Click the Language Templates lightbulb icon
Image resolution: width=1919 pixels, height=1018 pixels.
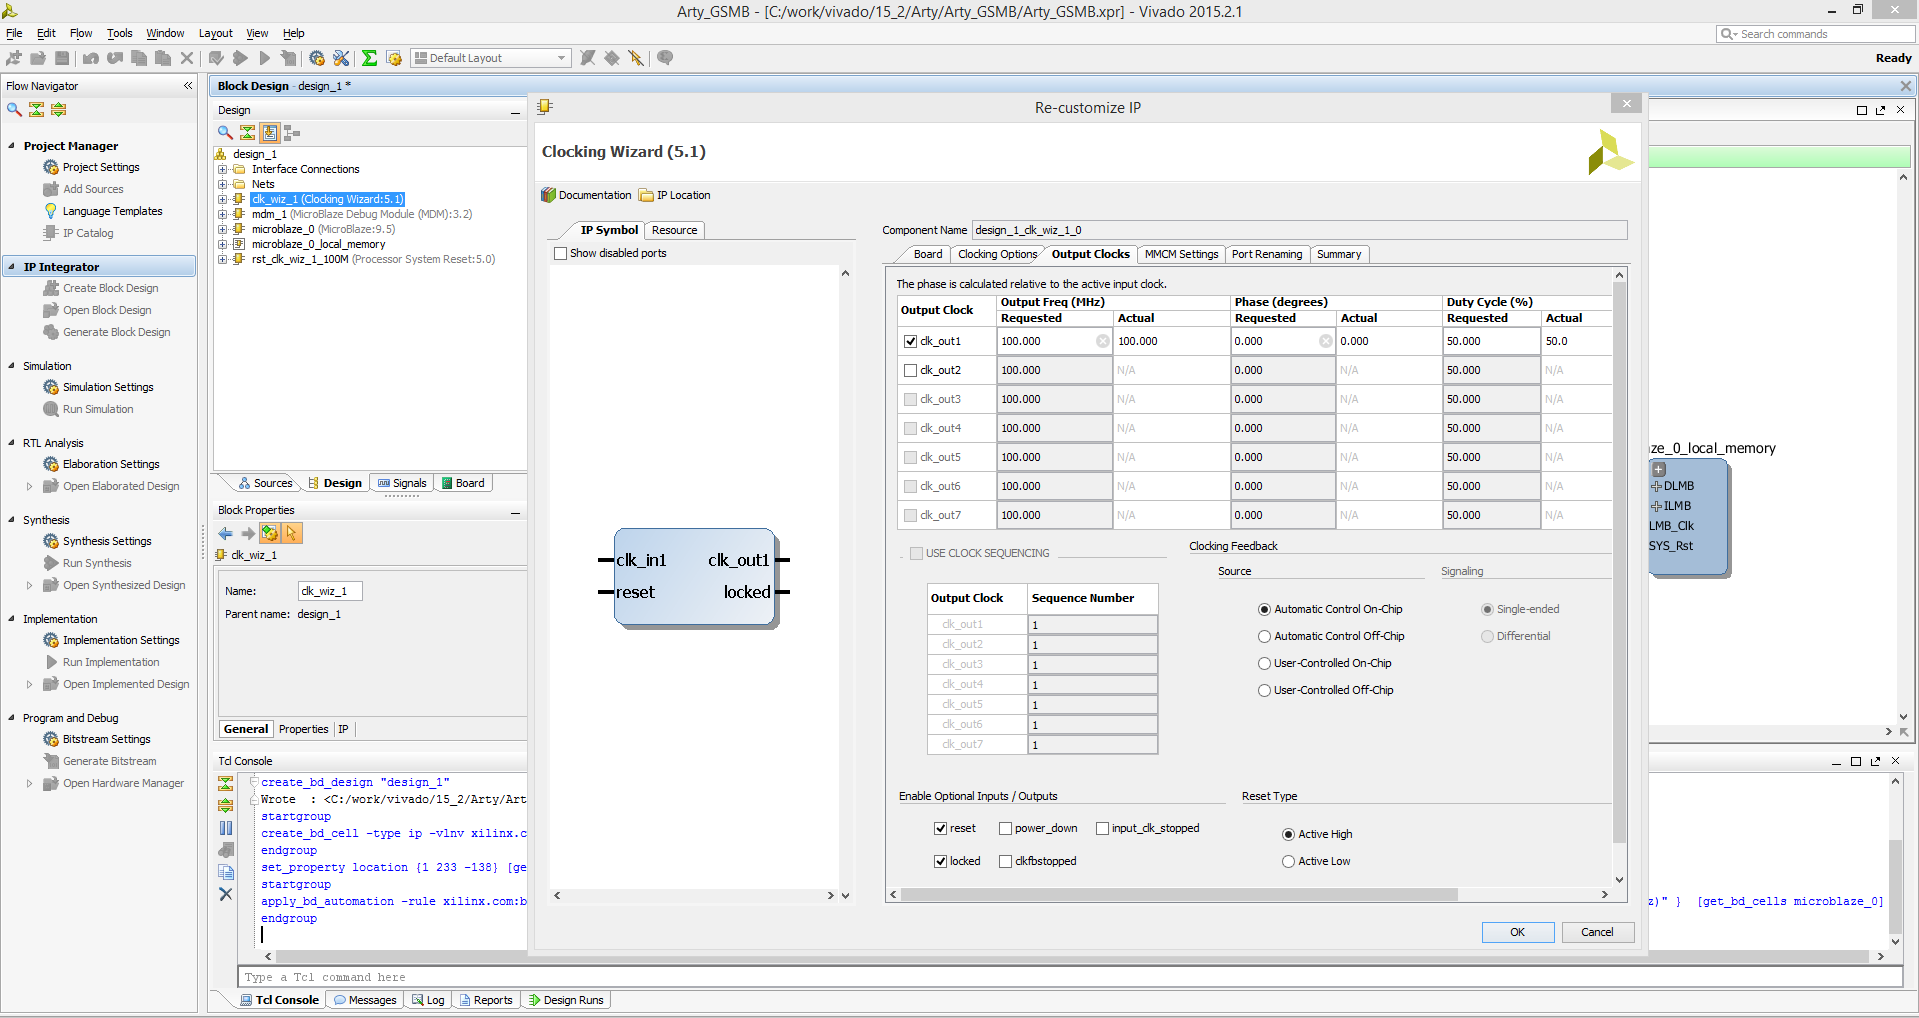point(51,211)
